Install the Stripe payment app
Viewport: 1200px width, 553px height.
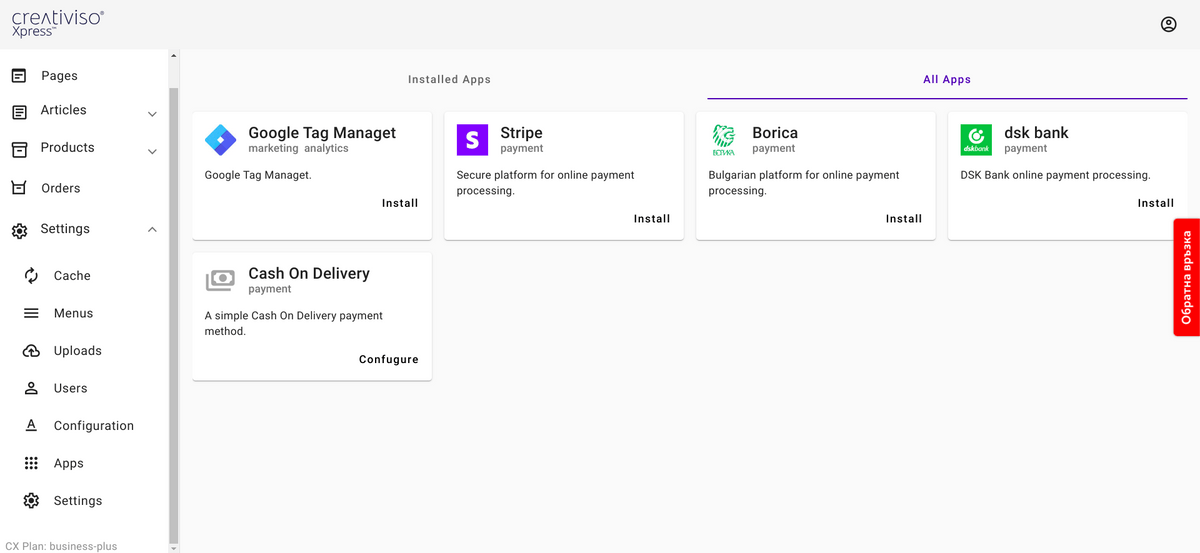651,219
